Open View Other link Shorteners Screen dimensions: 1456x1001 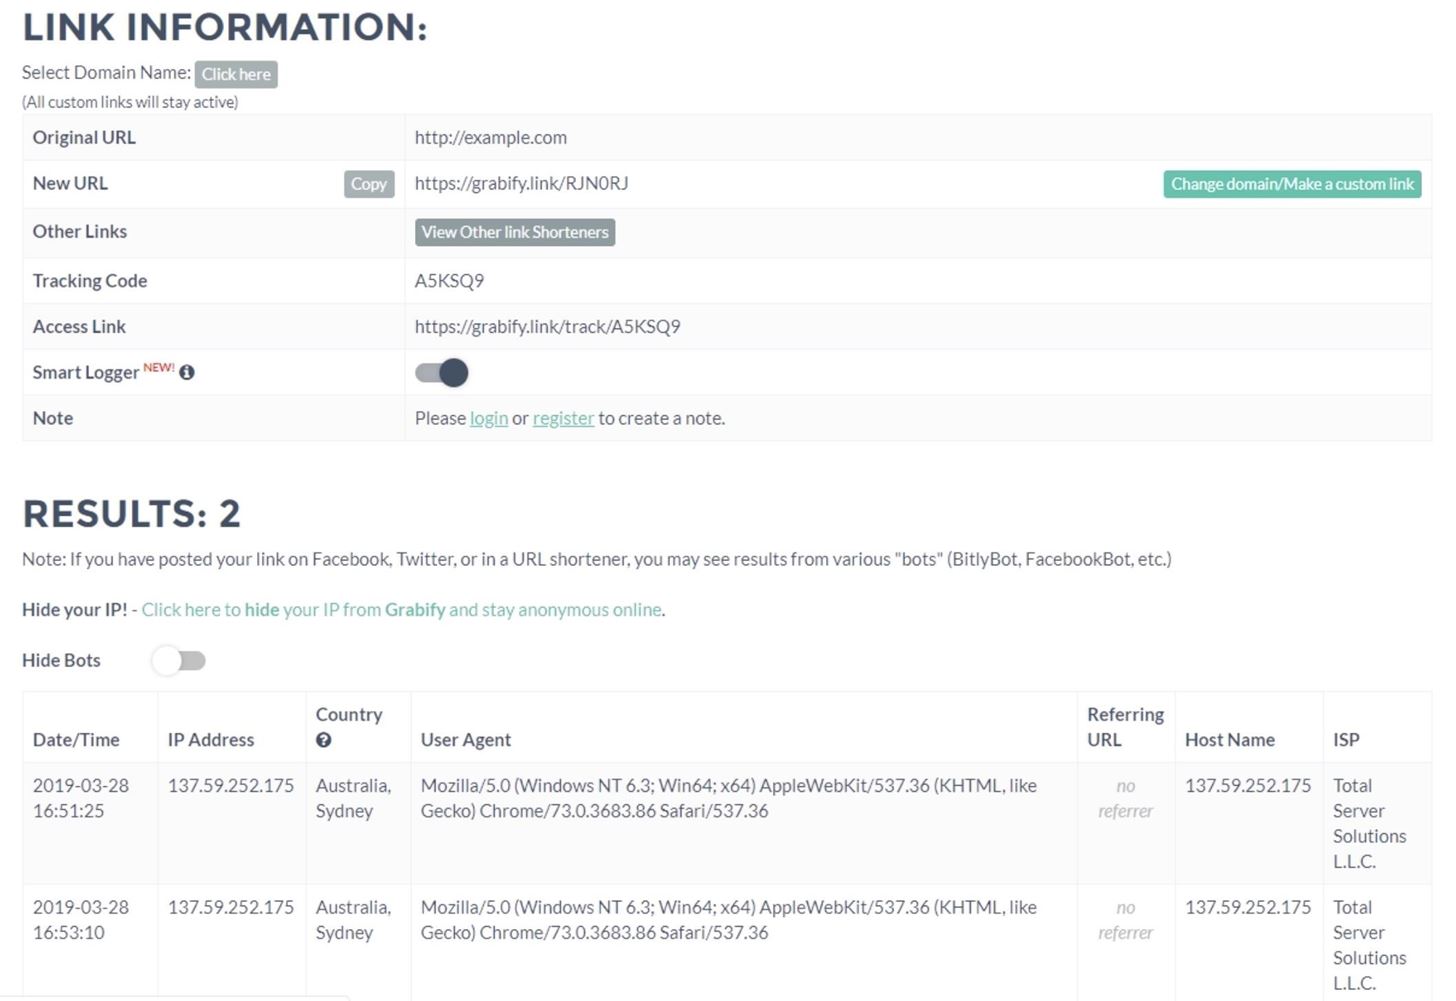point(515,232)
